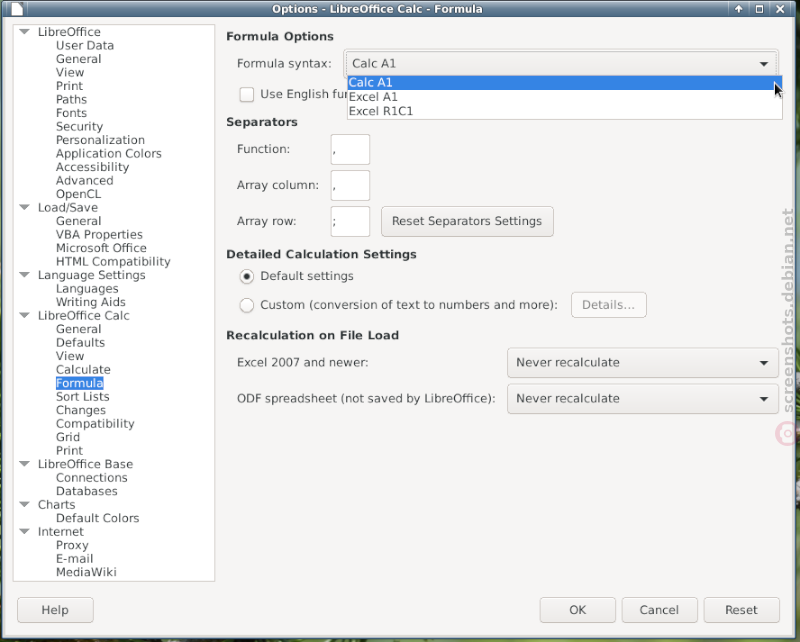Collapse the LibreOffice tree node
This screenshot has width=800, height=642.
(x=24, y=32)
